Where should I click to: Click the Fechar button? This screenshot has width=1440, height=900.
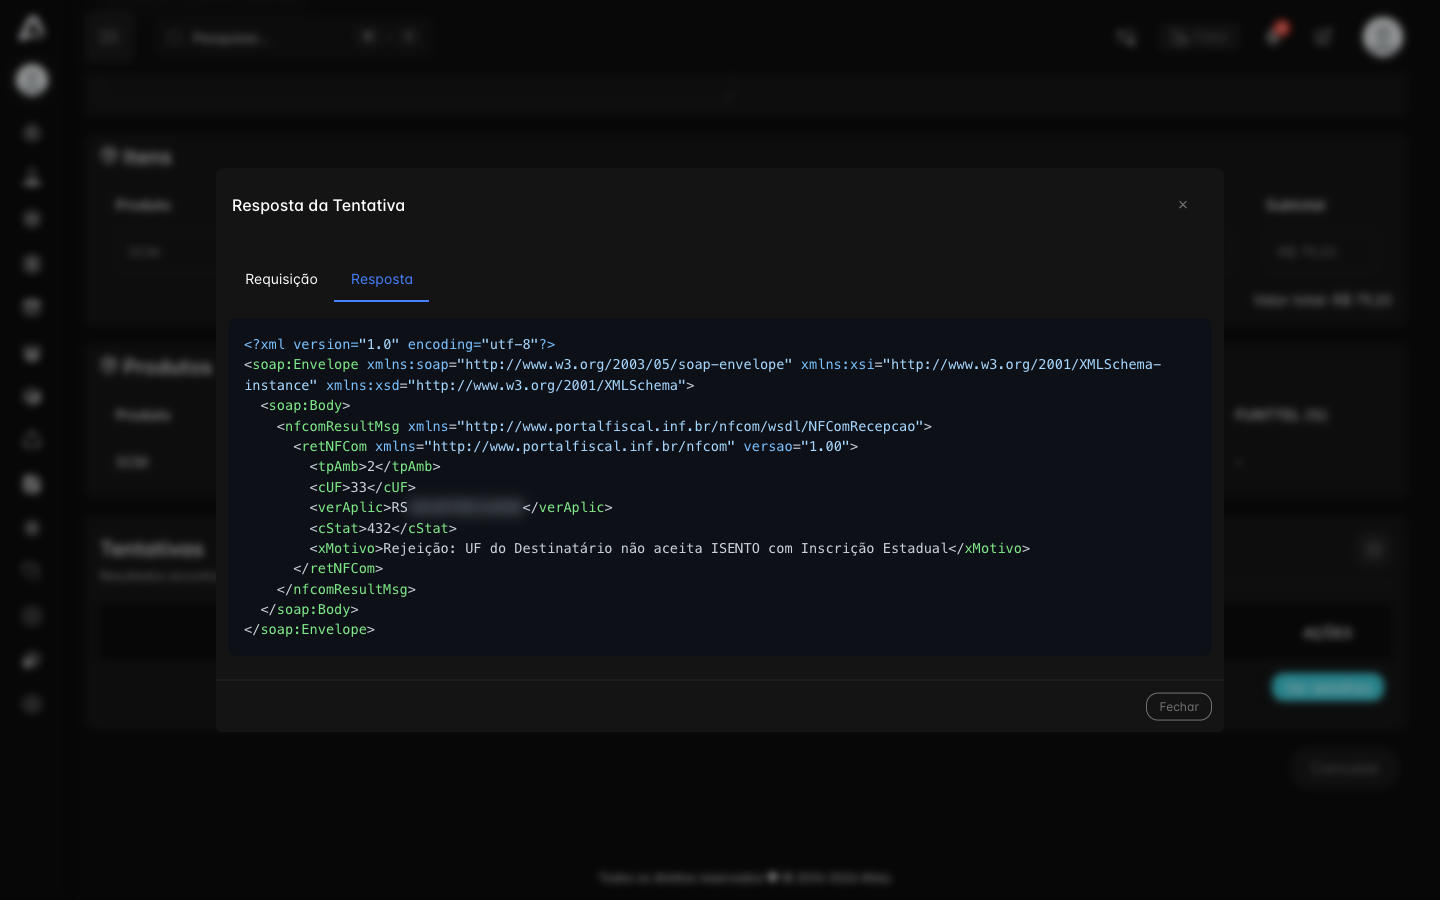point(1178,707)
